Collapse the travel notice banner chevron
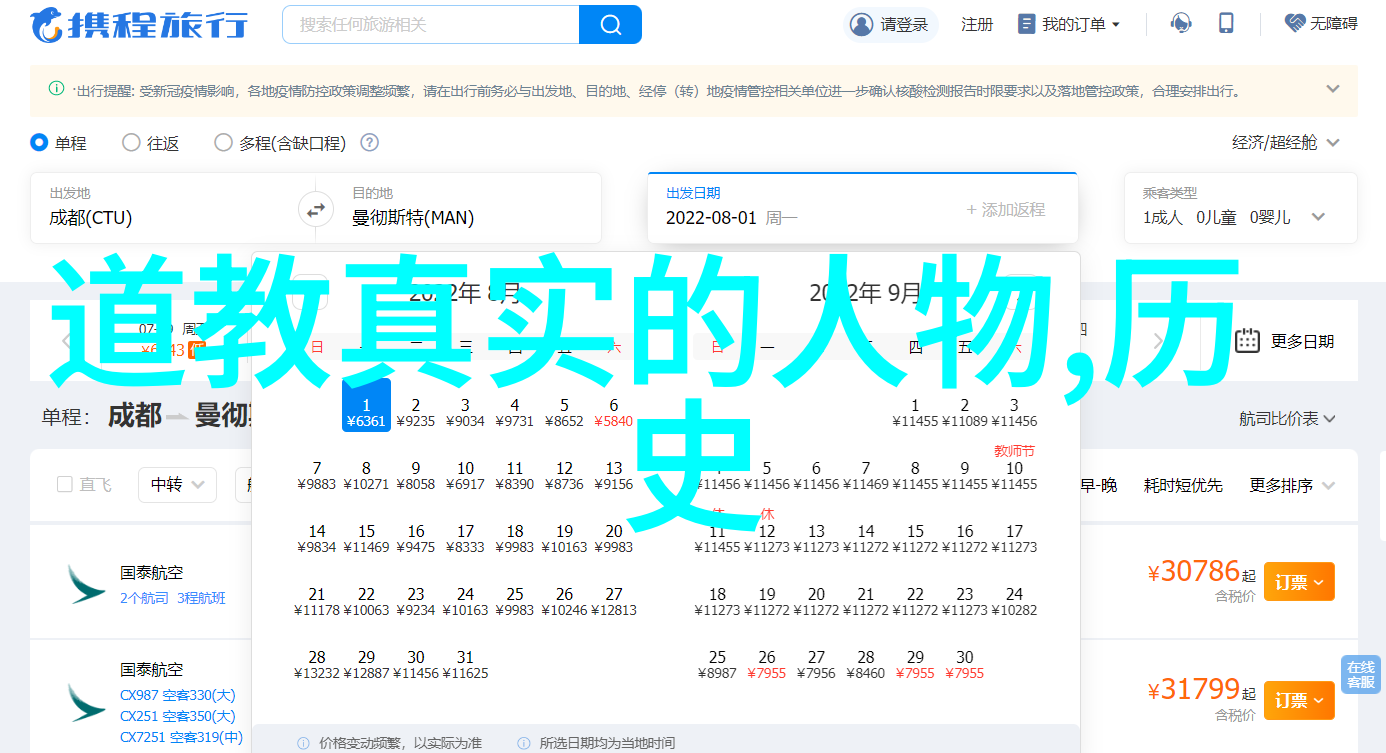Screen dimensions: 1386x753 [x=1332, y=89]
